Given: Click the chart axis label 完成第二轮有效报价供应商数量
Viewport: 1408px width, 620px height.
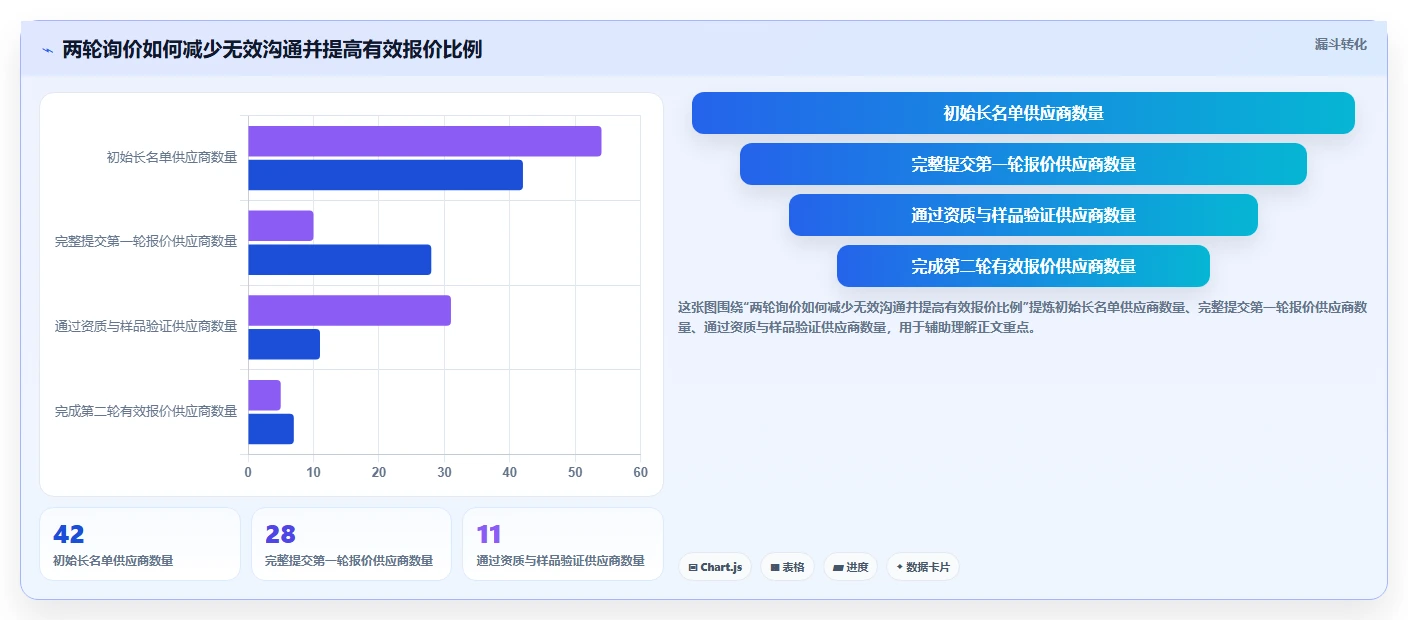Looking at the screenshot, I should point(146,411).
